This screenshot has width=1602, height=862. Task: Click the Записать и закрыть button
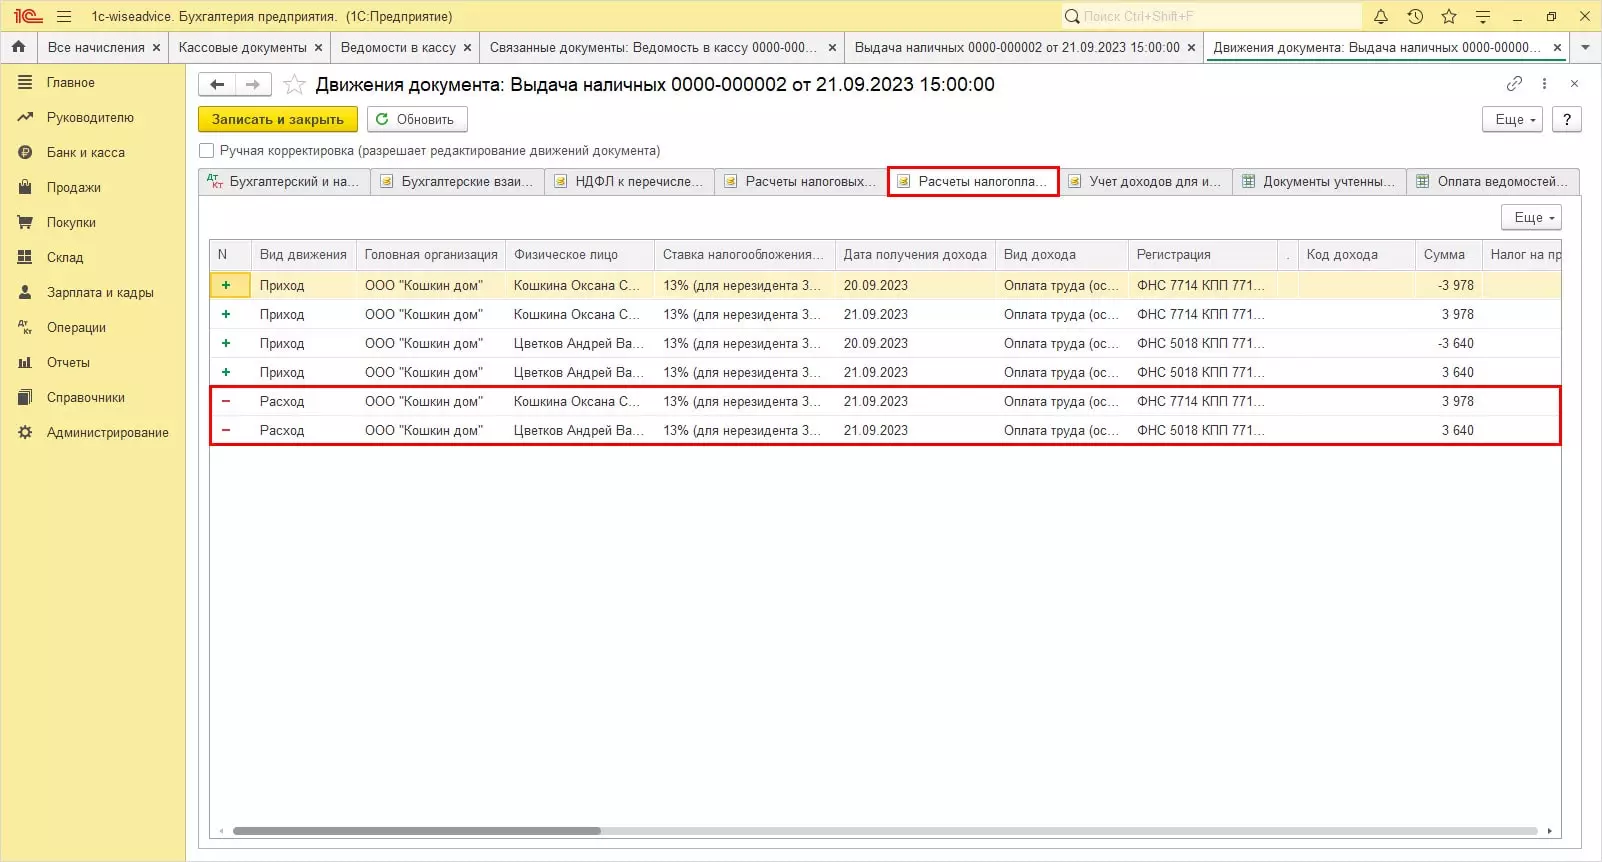tap(277, 119)
